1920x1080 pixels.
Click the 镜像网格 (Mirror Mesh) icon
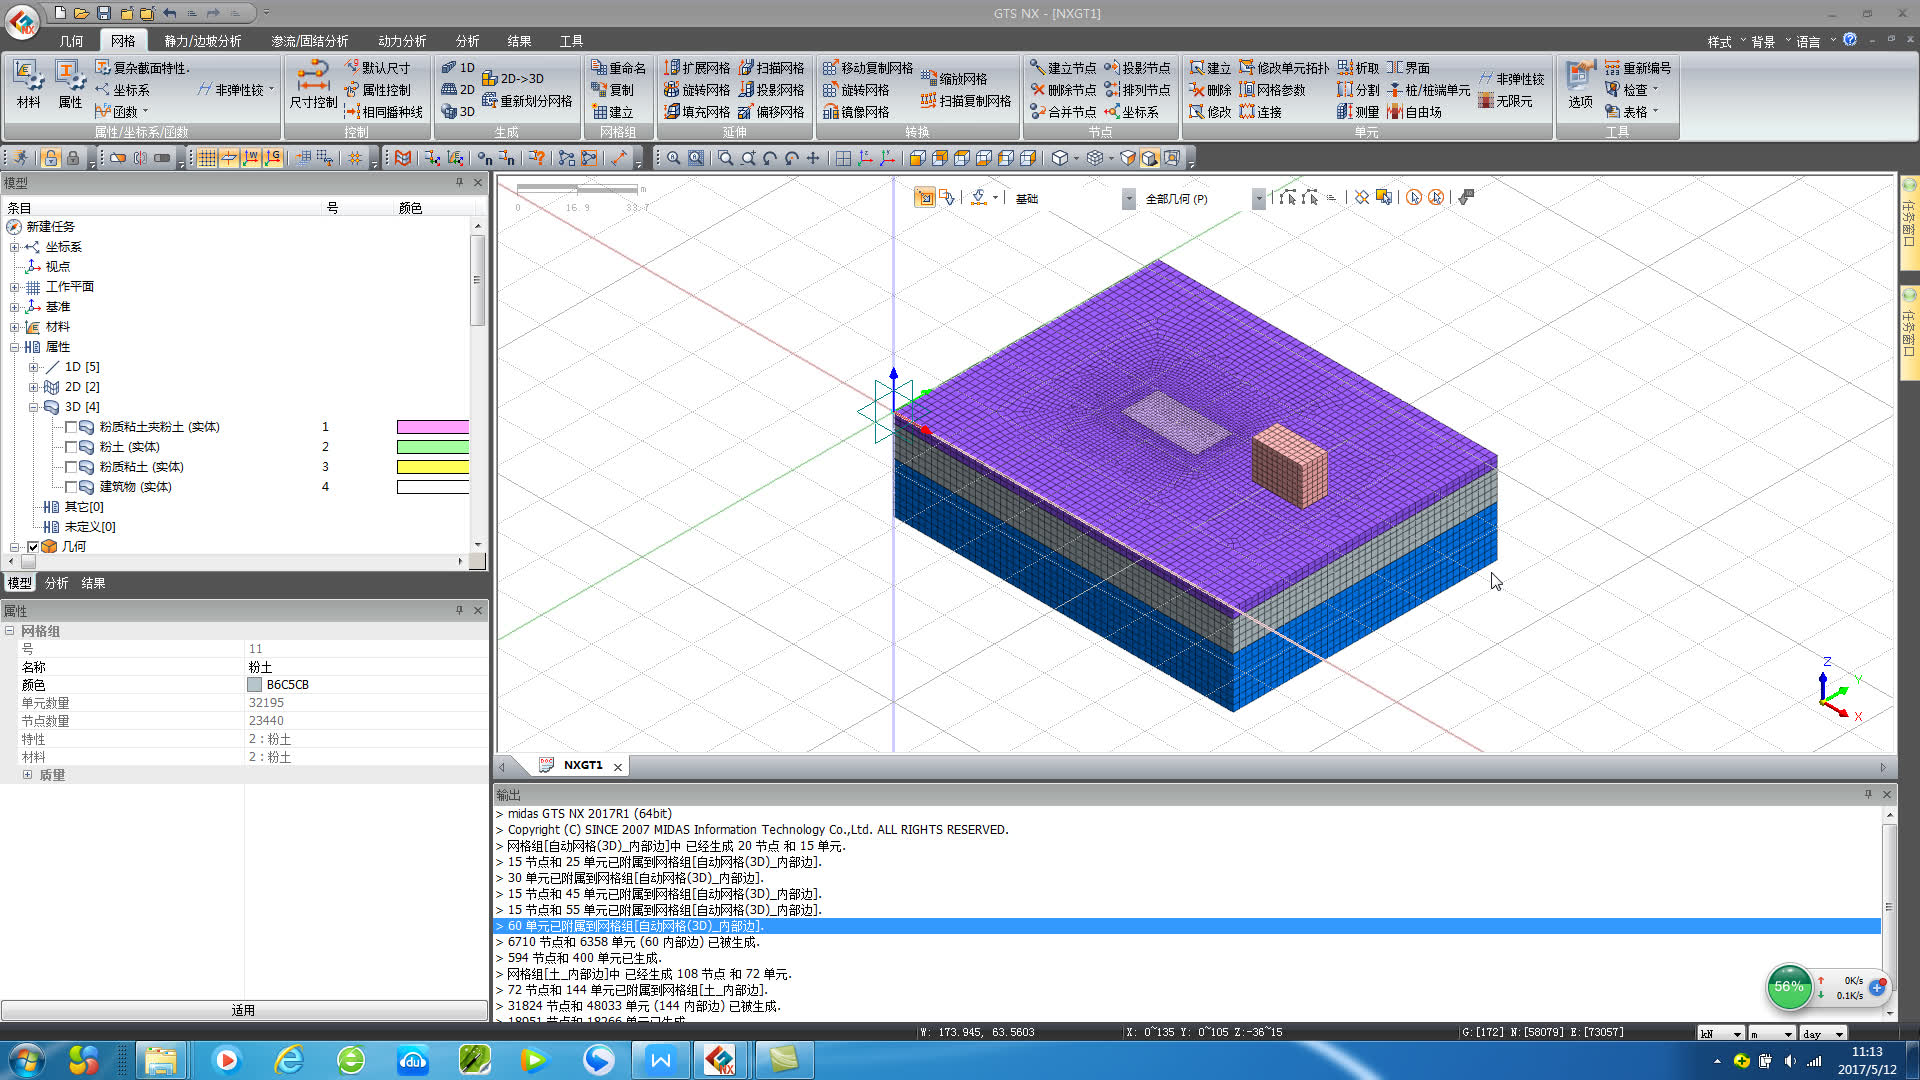tap(856, 111)
